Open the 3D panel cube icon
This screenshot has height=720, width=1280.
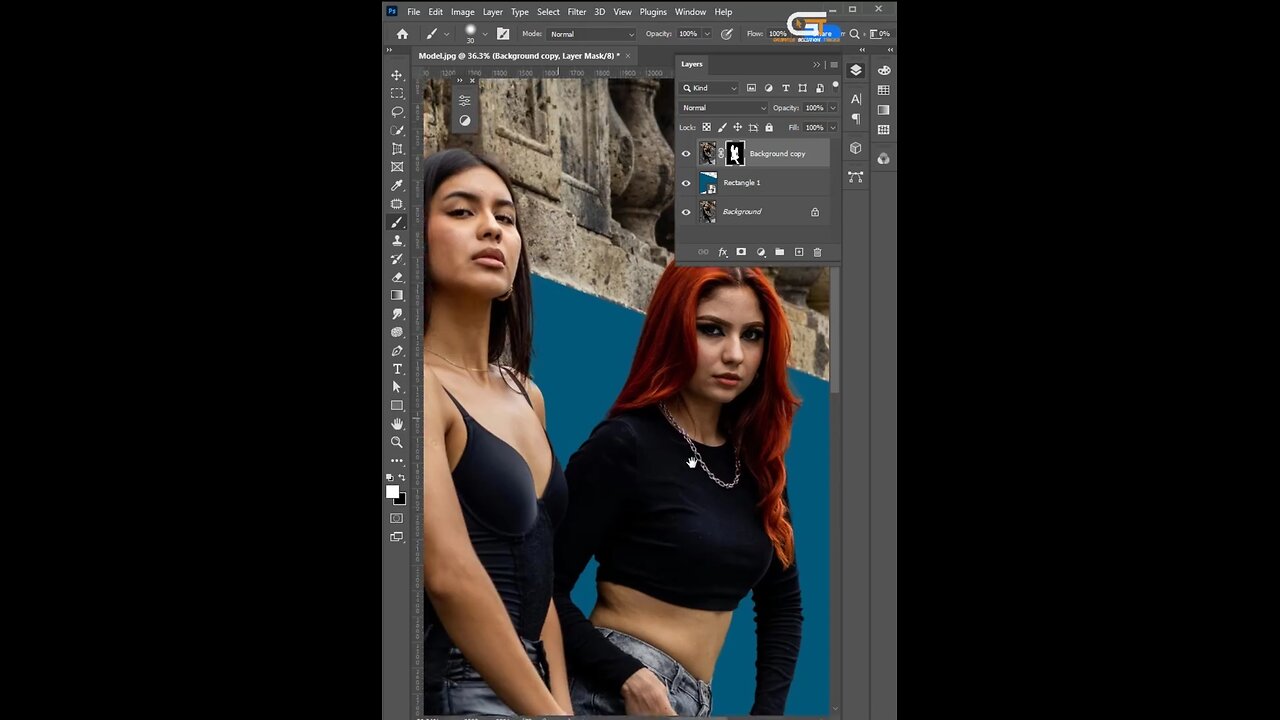coord(856,148)
